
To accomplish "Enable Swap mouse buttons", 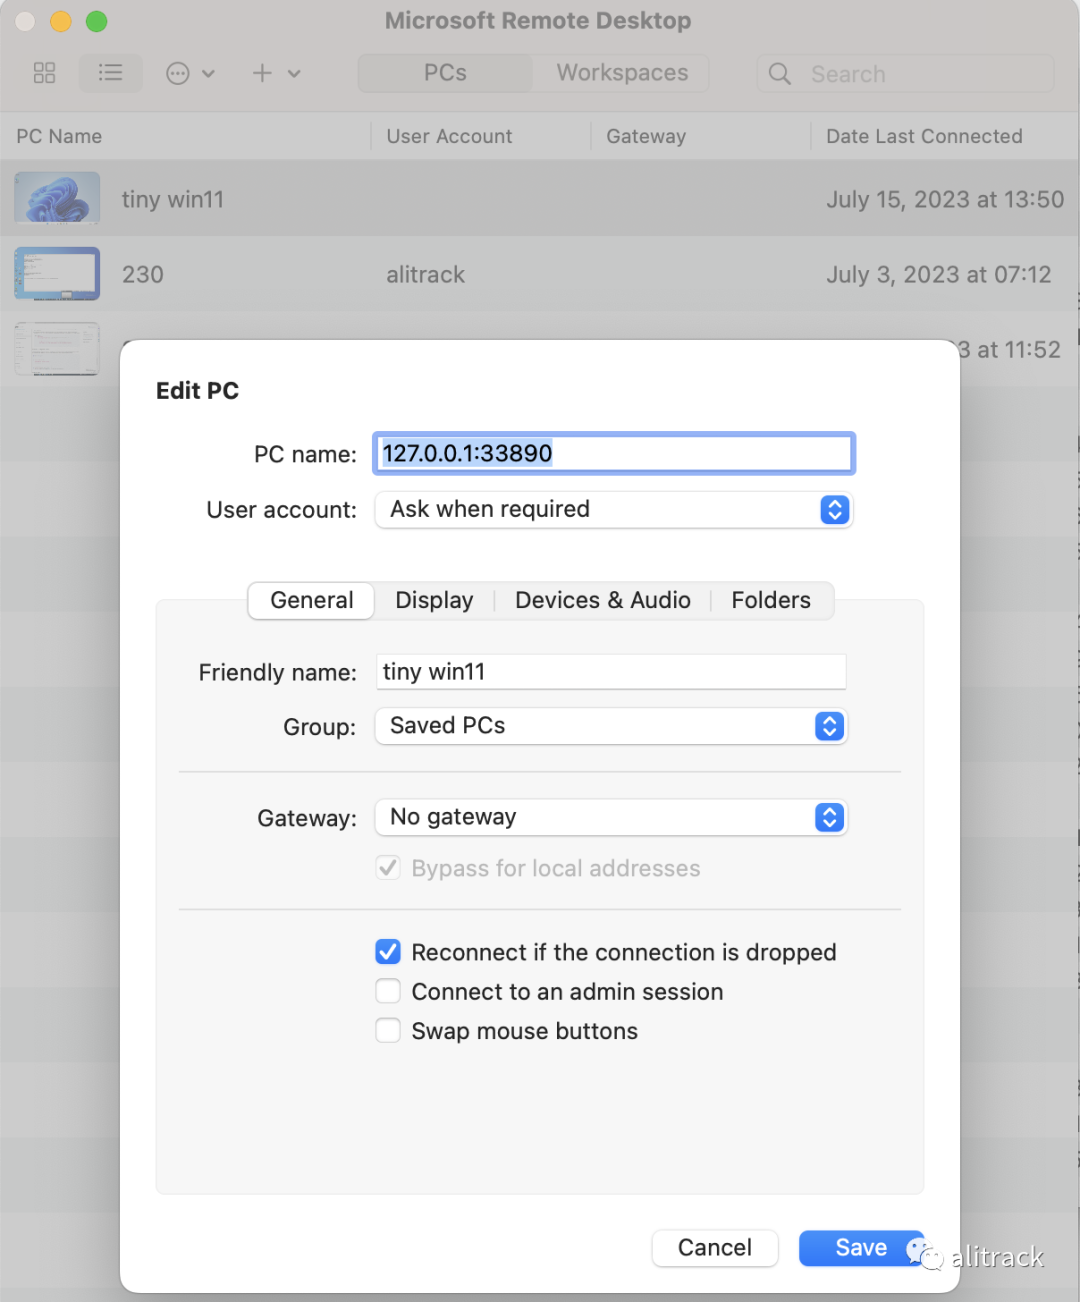I will pyautogui.click(x=388, y=1031).
